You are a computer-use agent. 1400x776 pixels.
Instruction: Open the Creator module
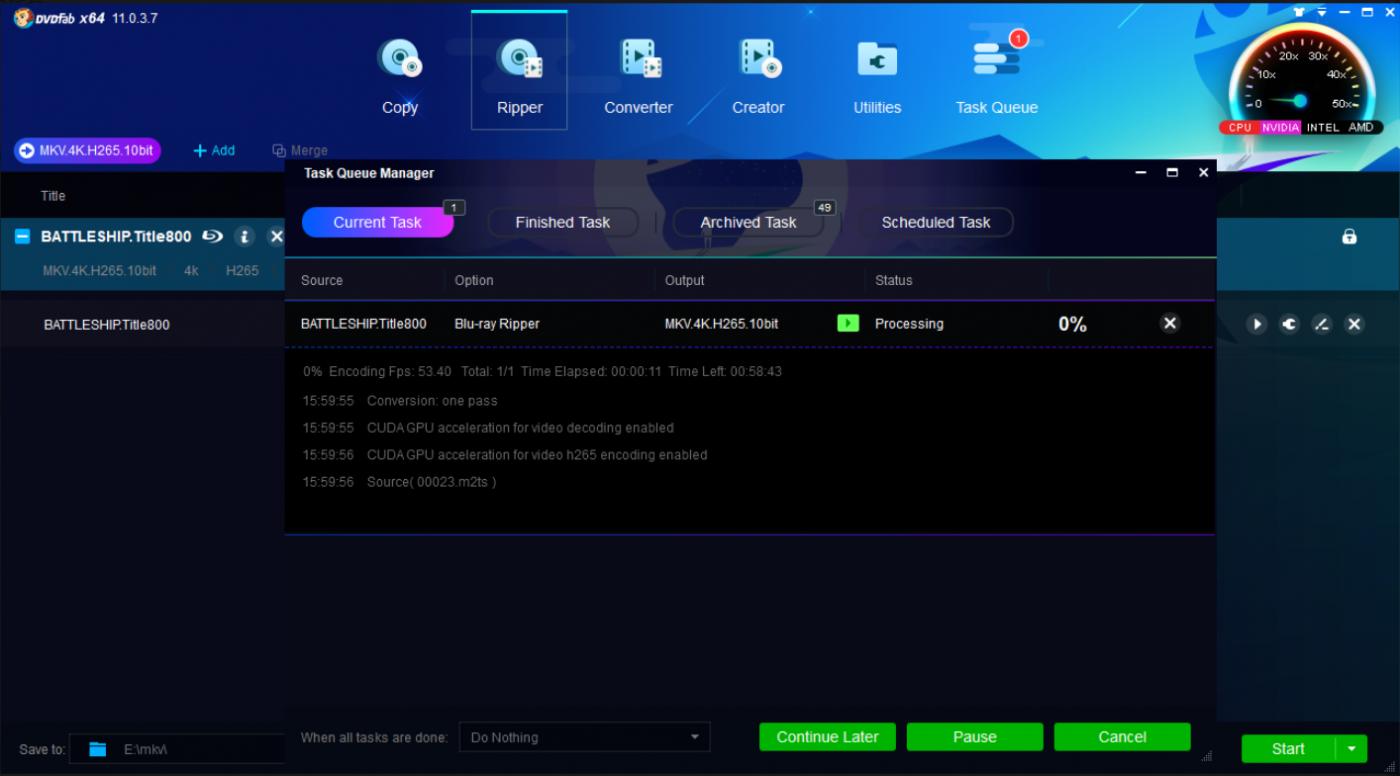[758, 74]
